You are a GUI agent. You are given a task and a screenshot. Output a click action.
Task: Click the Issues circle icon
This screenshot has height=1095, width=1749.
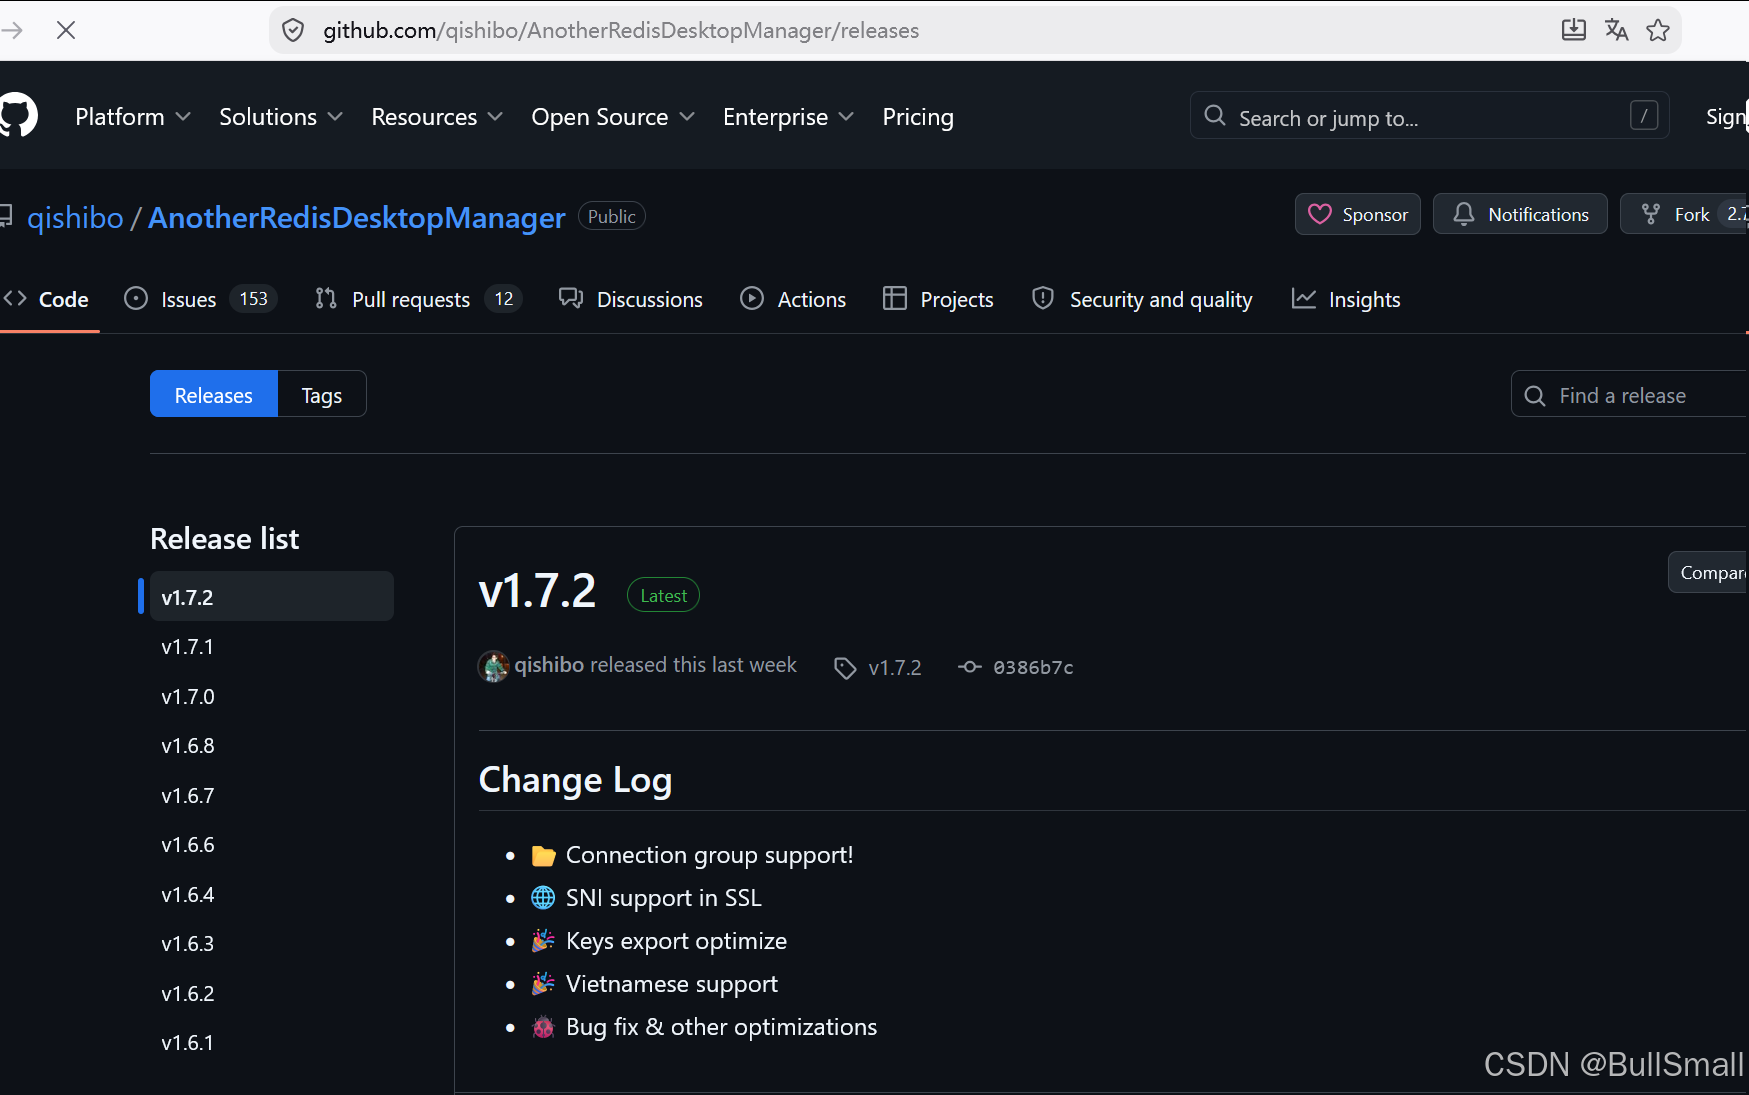[136, 299]
